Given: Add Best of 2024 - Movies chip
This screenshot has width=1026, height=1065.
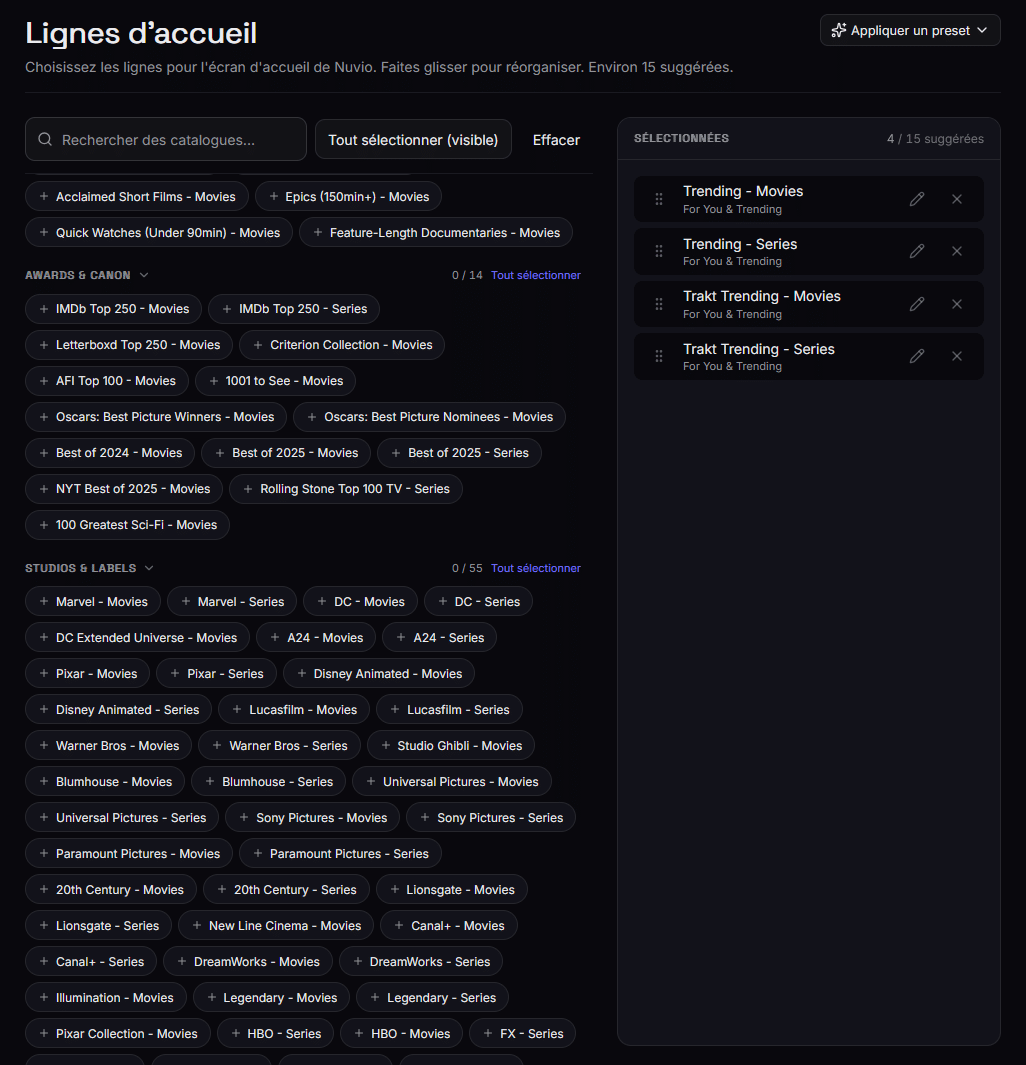Looking at the screenshot, I should coord(110,453).
